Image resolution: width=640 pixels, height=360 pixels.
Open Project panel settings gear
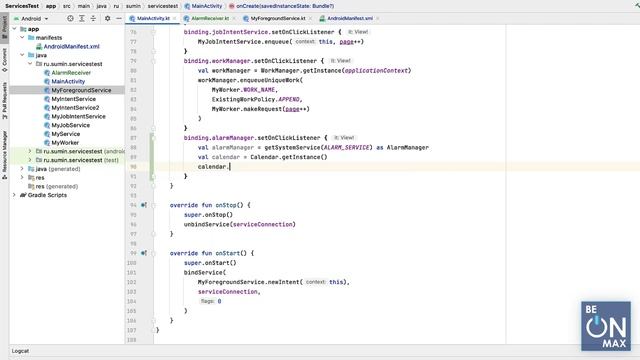pyautogui.click(x=107, y=18)
